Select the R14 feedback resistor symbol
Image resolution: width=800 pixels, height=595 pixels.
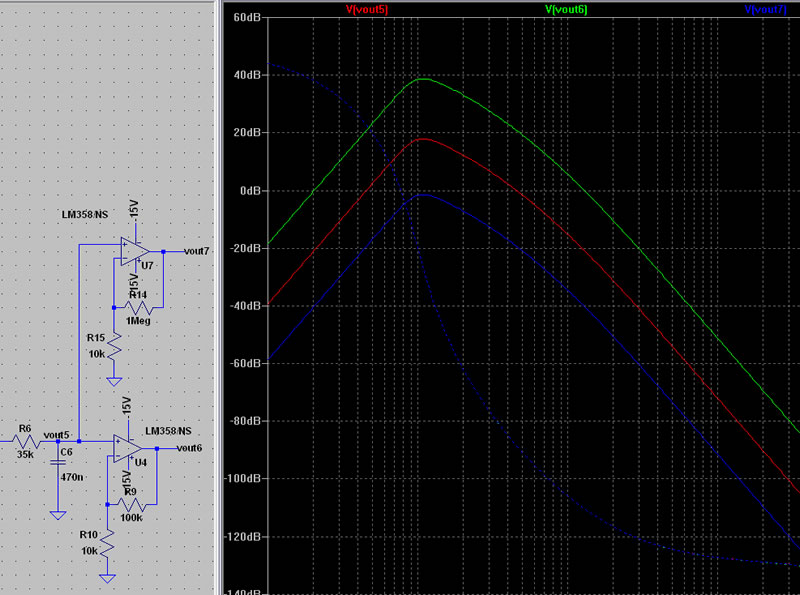[138, 308]
